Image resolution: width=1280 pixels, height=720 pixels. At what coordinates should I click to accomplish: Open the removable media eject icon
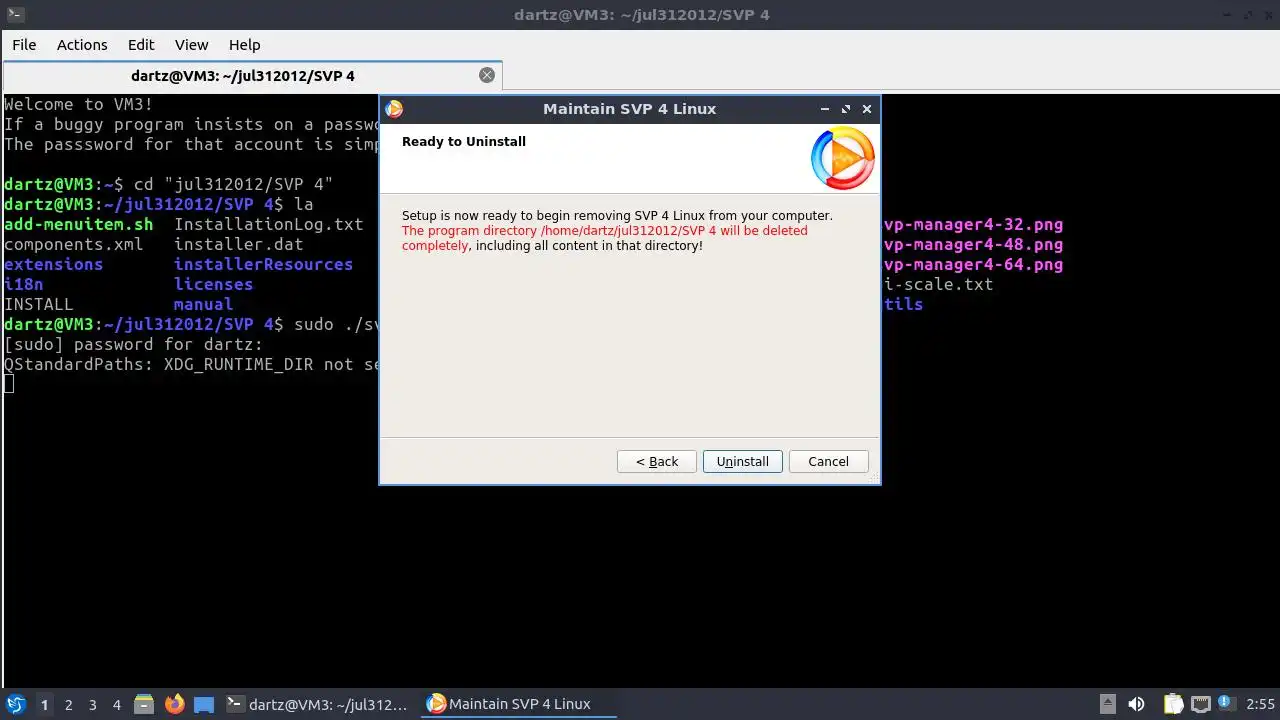pos(1107,704)
